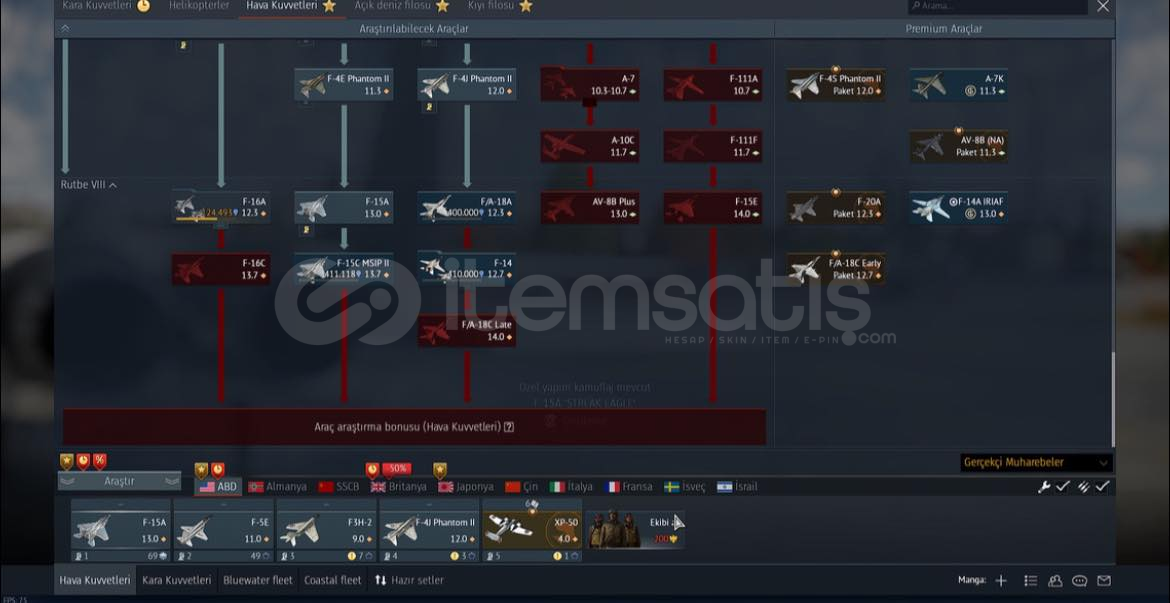Screen dimensions: 1170x603
Task: Click the star icon on Hava Kuvvetleri tab
Action: [x=329, y=6]
